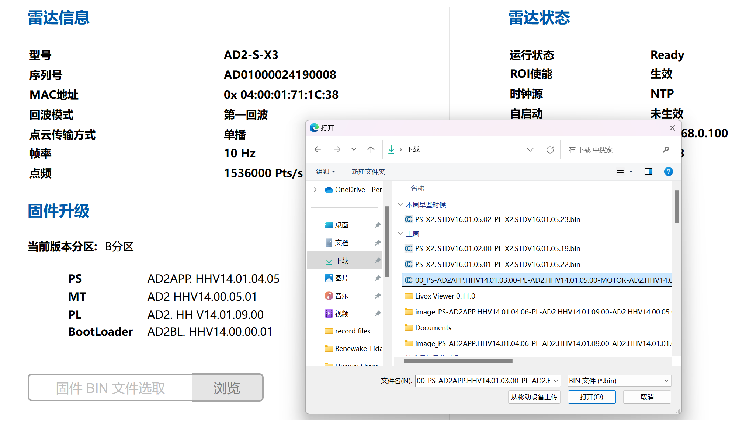The height and width of the screenshot is (437, 748).
Task: Open the Livox Viewer folder
Action: [439, 296]
